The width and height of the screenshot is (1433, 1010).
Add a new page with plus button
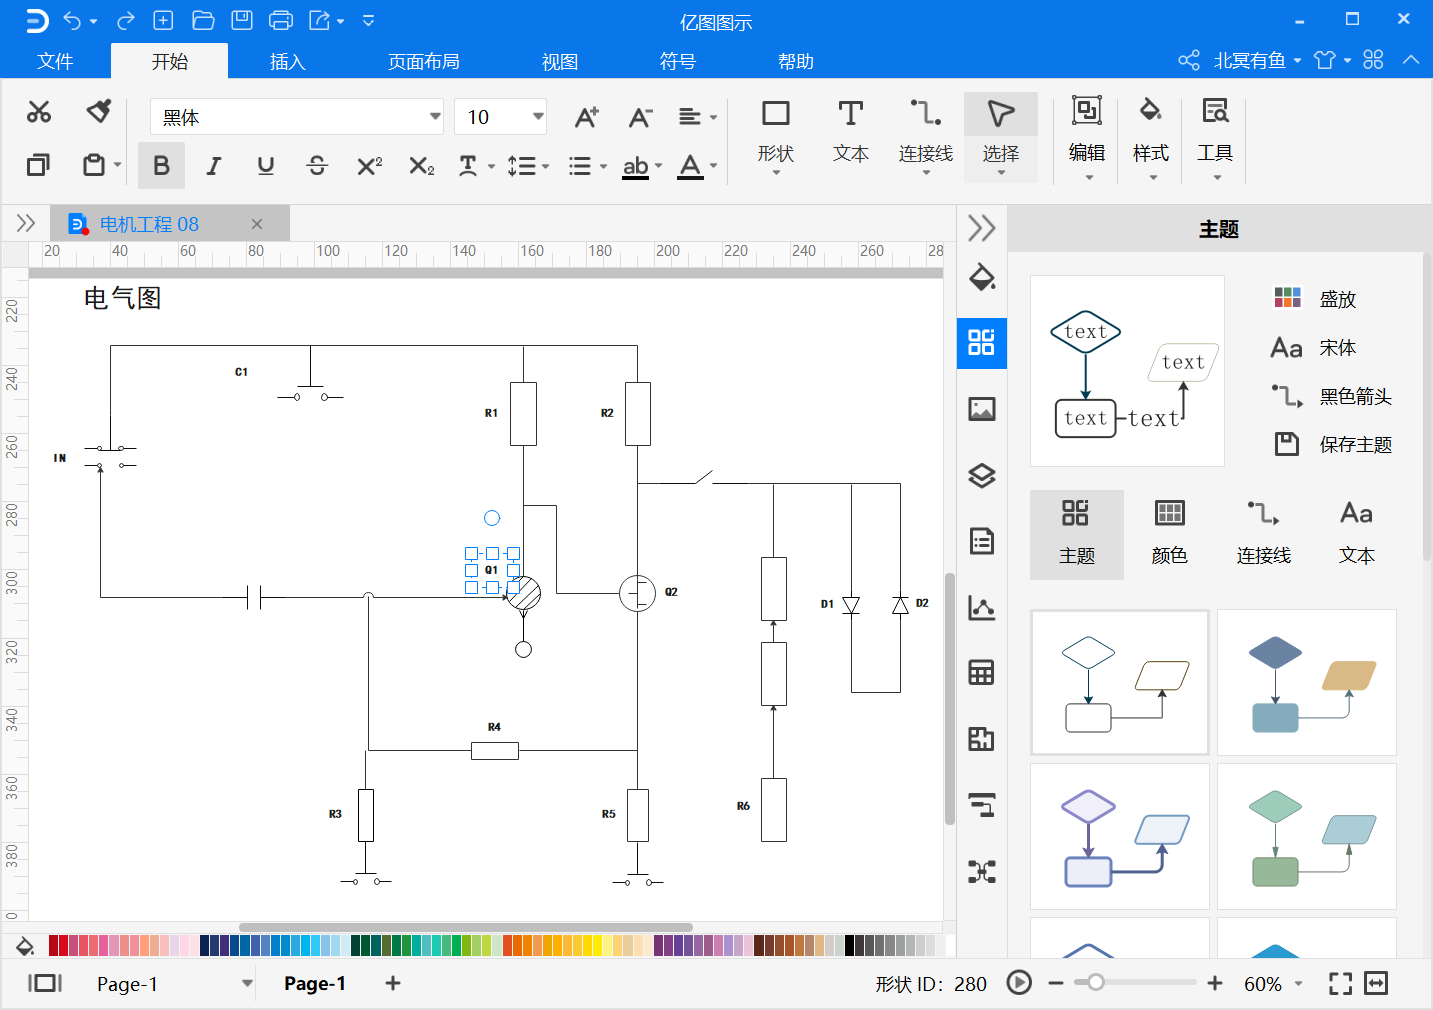[393, 984]
